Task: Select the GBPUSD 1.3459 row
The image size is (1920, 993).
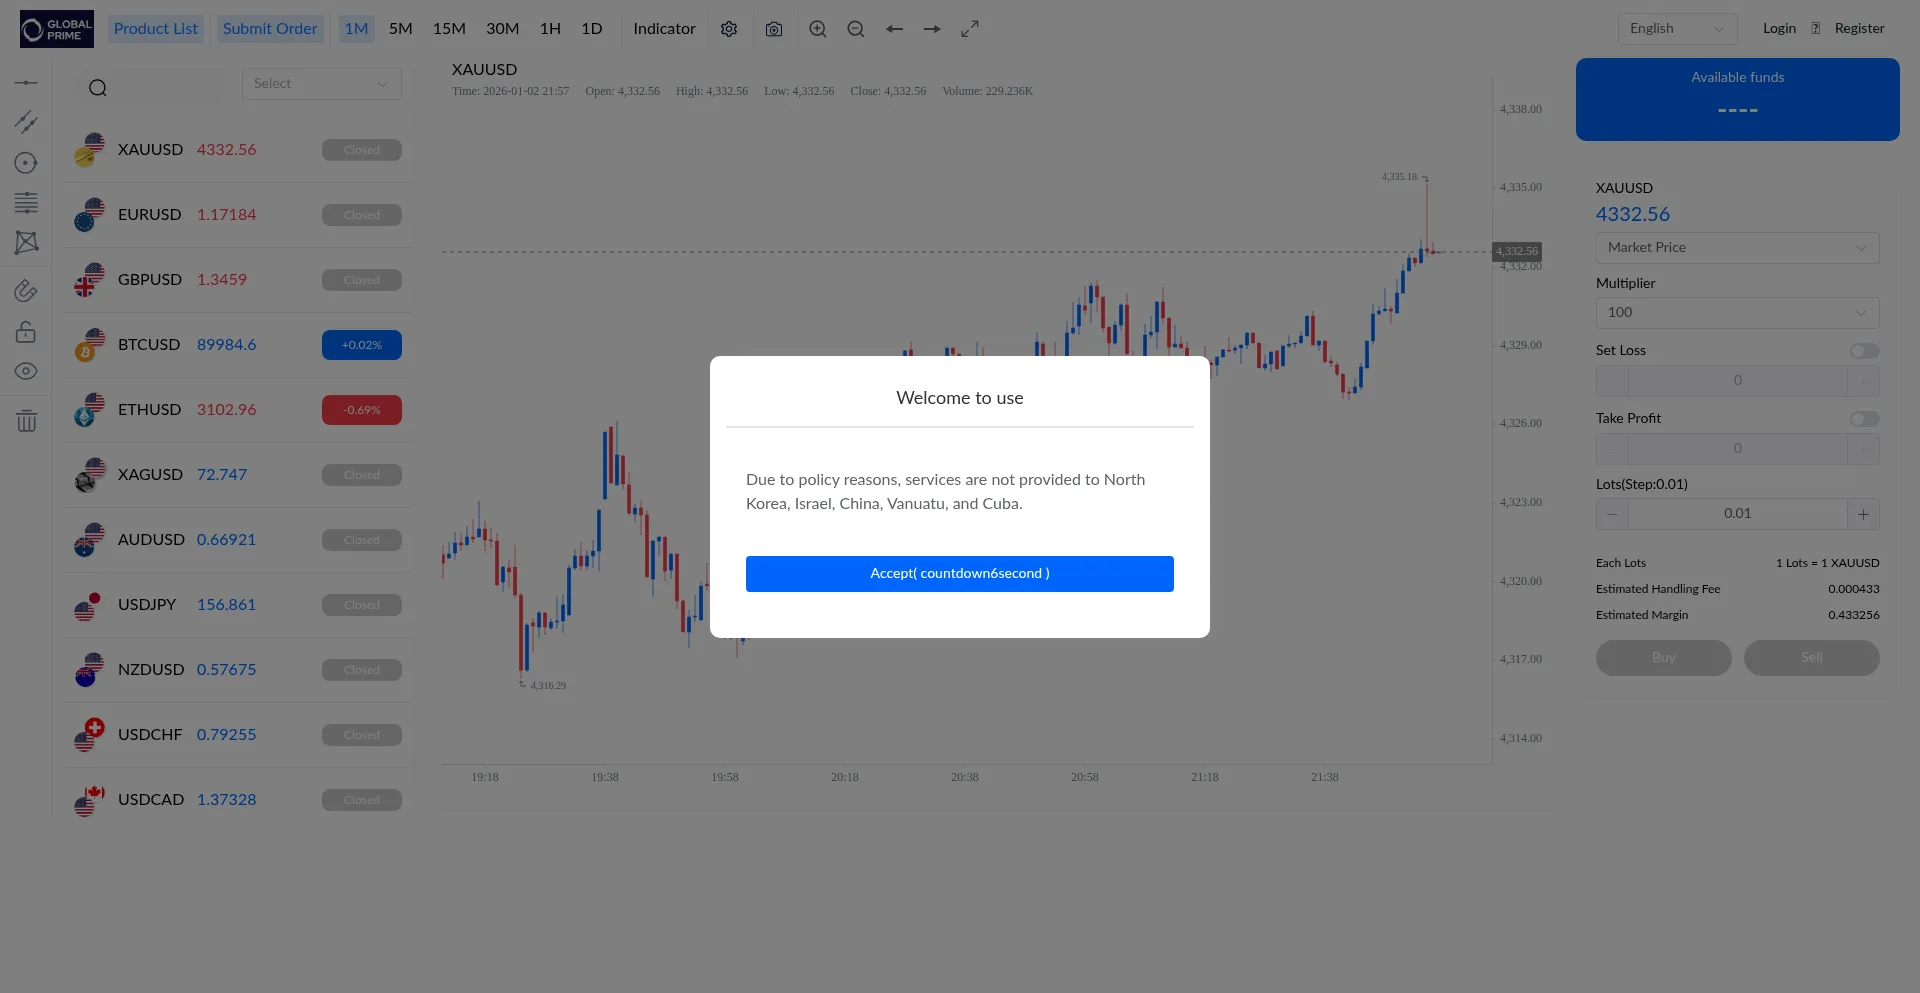Action: pyautogui.click(x=238, y=280)
